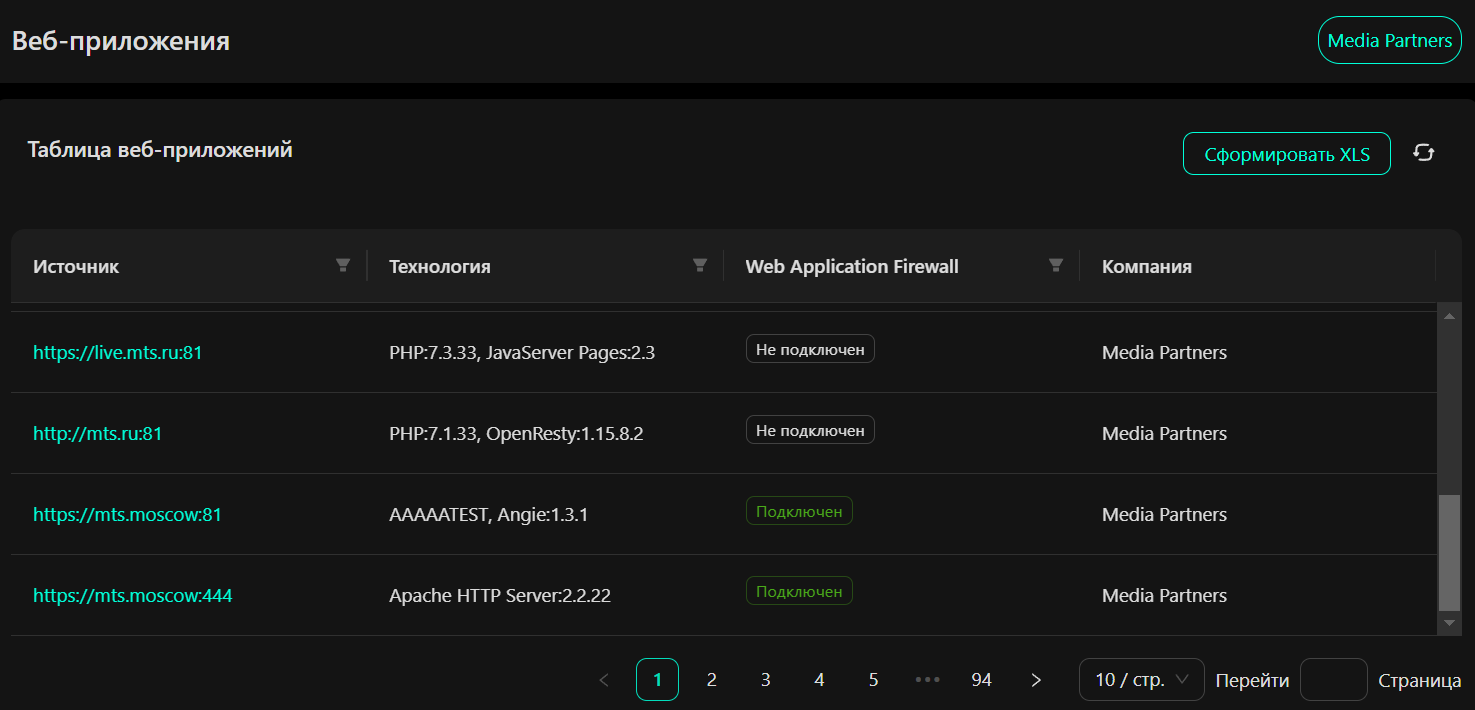Image resolution: width=1475 pixels, height=710 pixels.
Task: Open https://mts.moscow:444 source link
Action: 133,596
